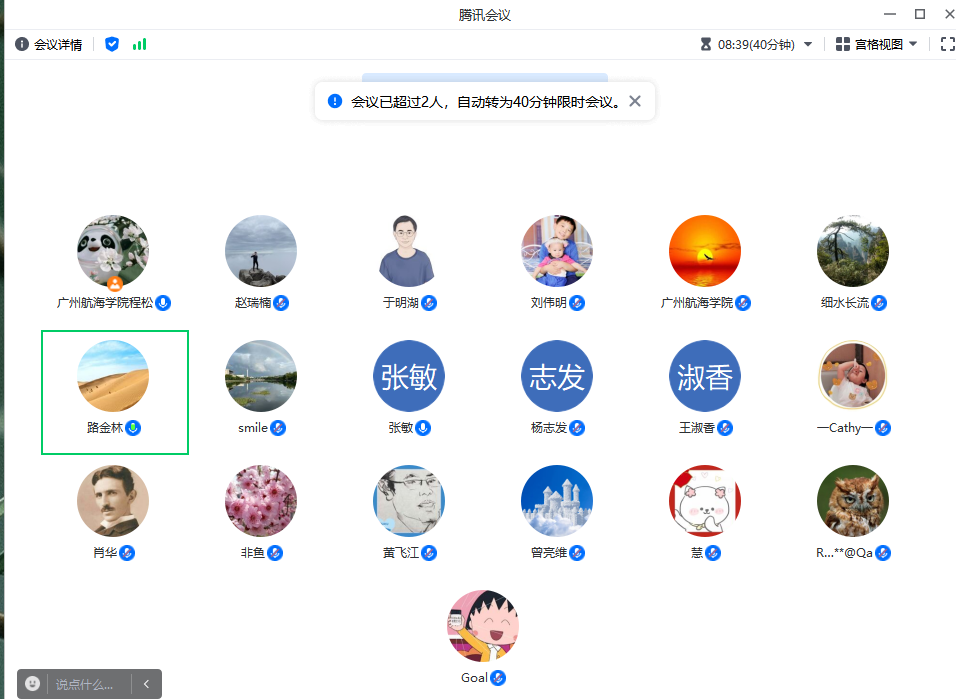Screen dimensions: 956x699
Task: Dismiss the 40-minute limit notification
Action: 634,101
